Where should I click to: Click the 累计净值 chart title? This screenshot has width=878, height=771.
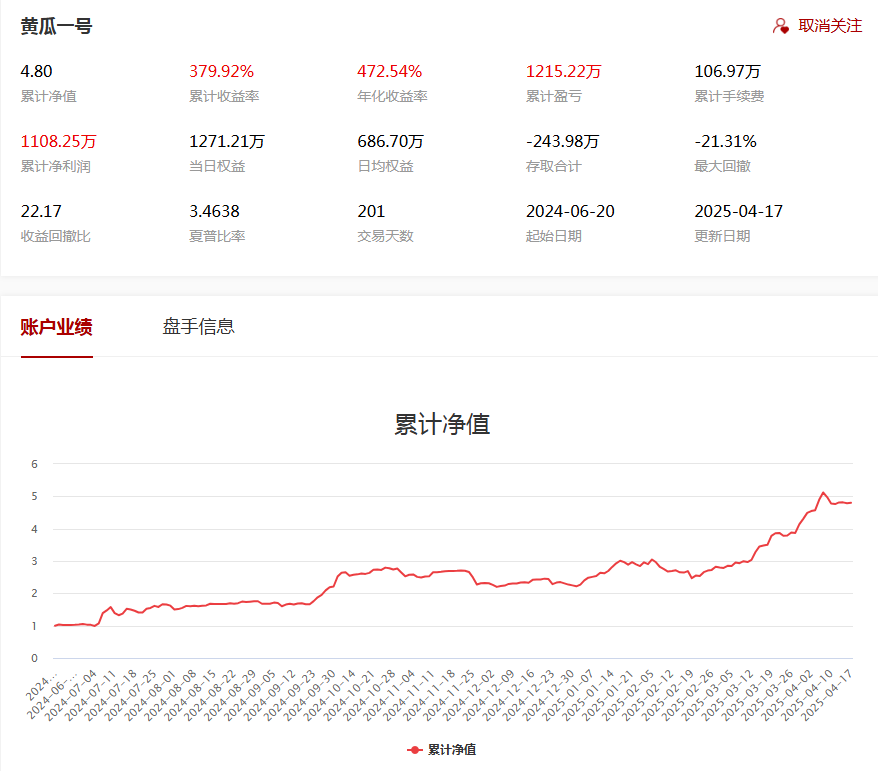pyautogui.click(x=442, y=424)
